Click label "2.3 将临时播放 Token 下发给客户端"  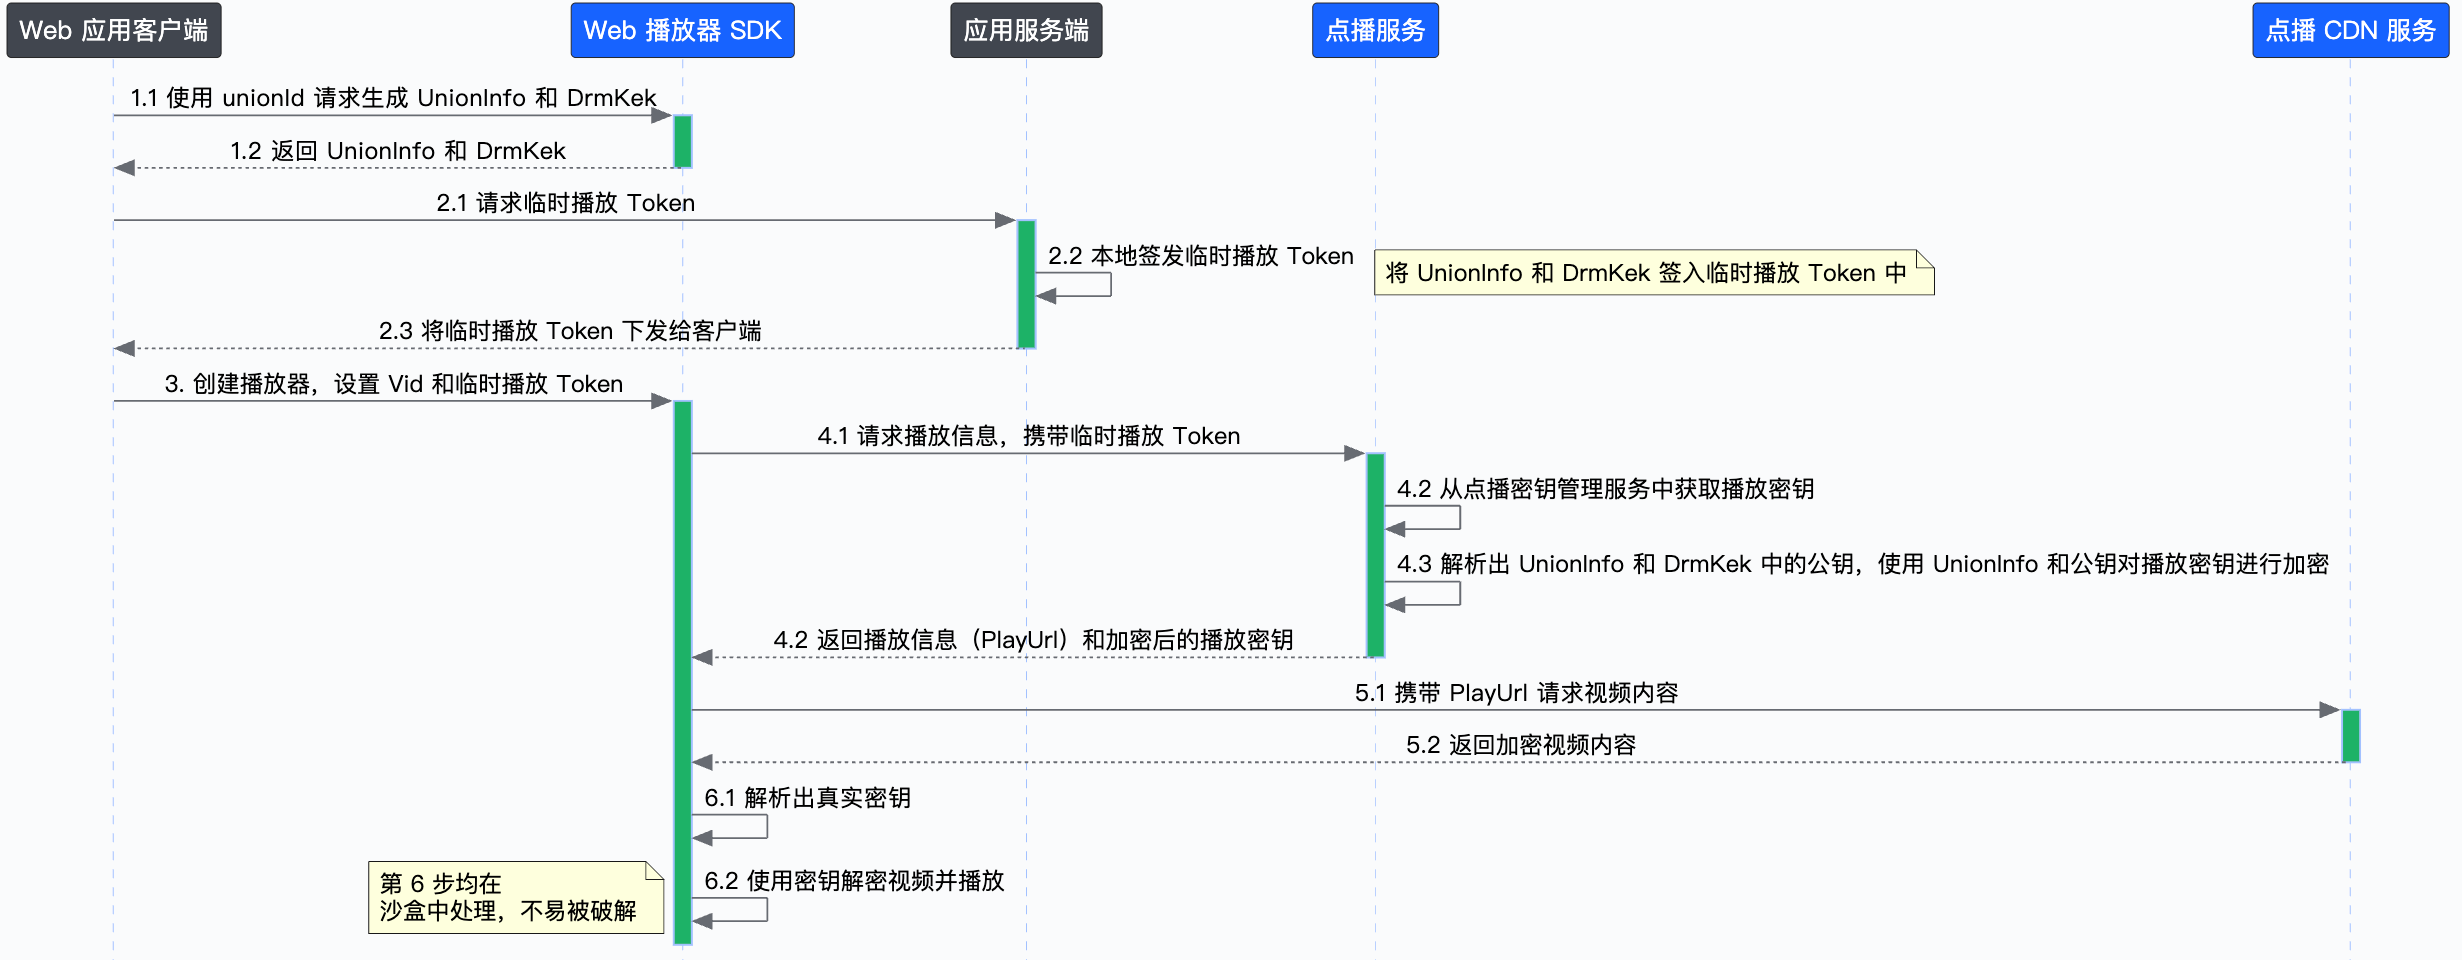pos(570,331)
